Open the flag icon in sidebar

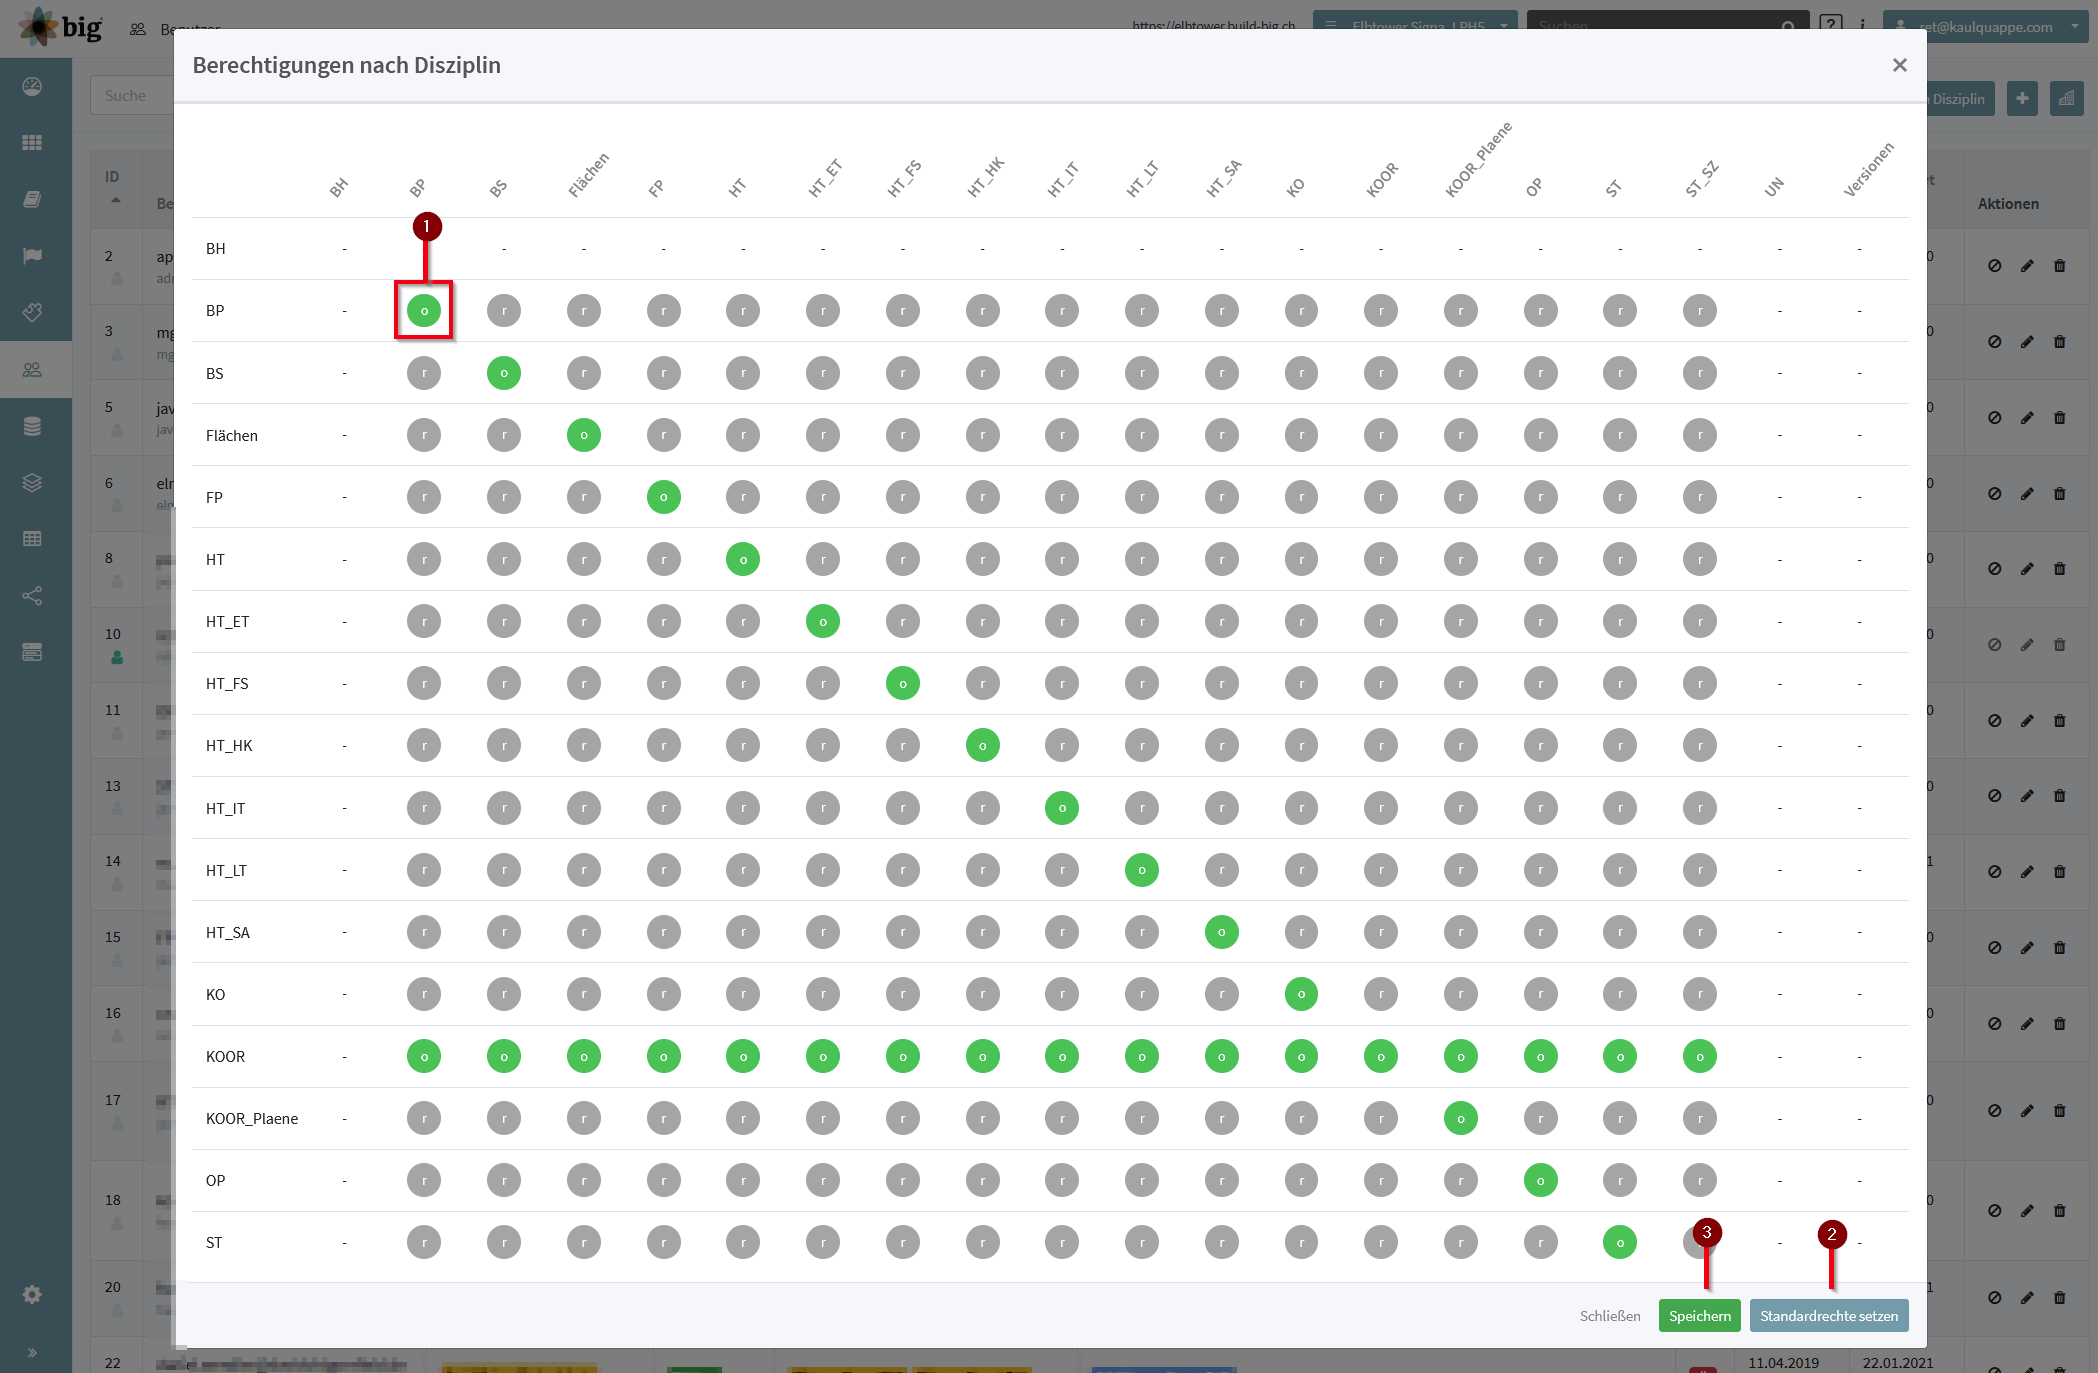pos(32,256)
